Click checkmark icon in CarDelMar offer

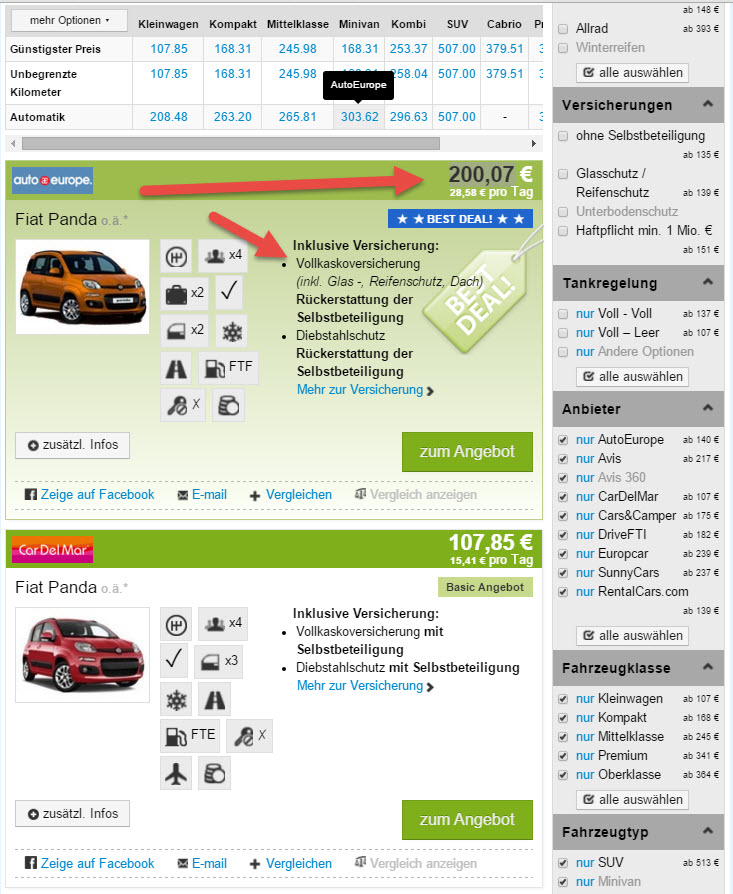(x=174, y=661)
